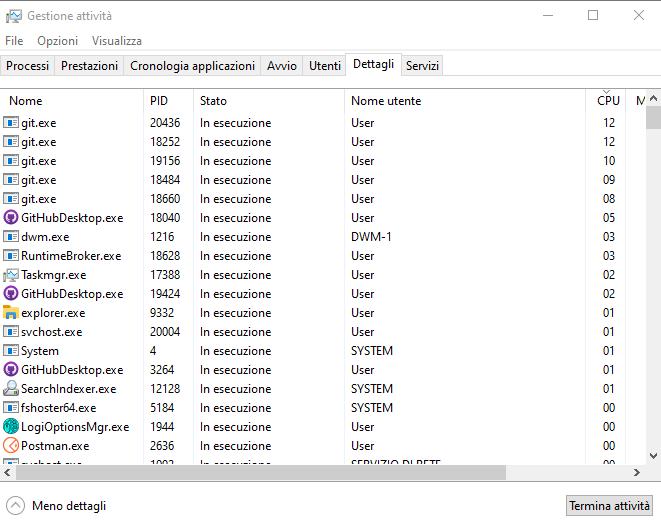
Task: Open the File menu
Action: (14, 41)
